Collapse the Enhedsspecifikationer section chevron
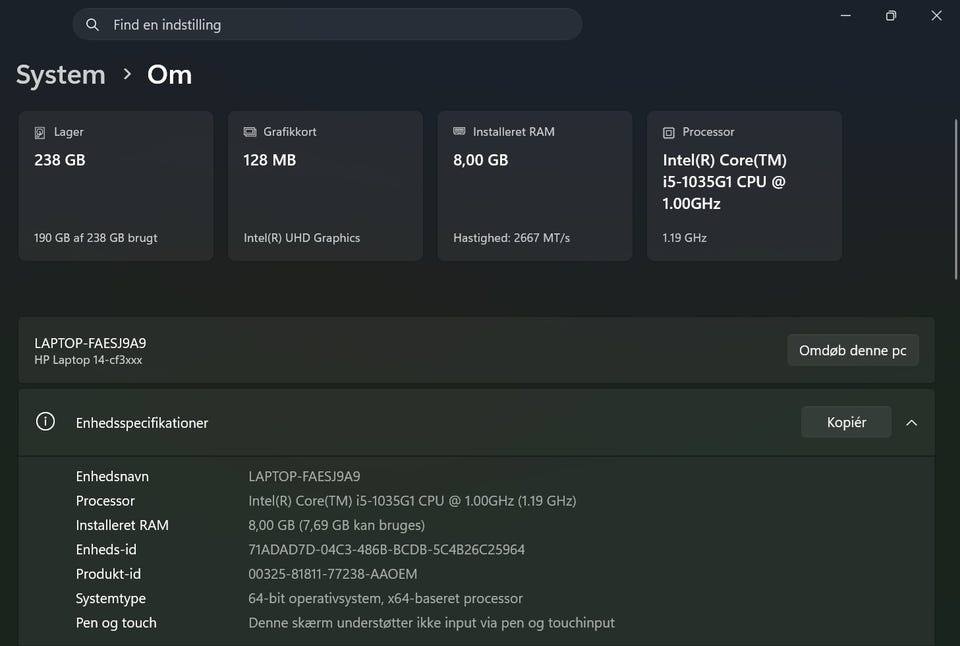 (x=911, y=423)
